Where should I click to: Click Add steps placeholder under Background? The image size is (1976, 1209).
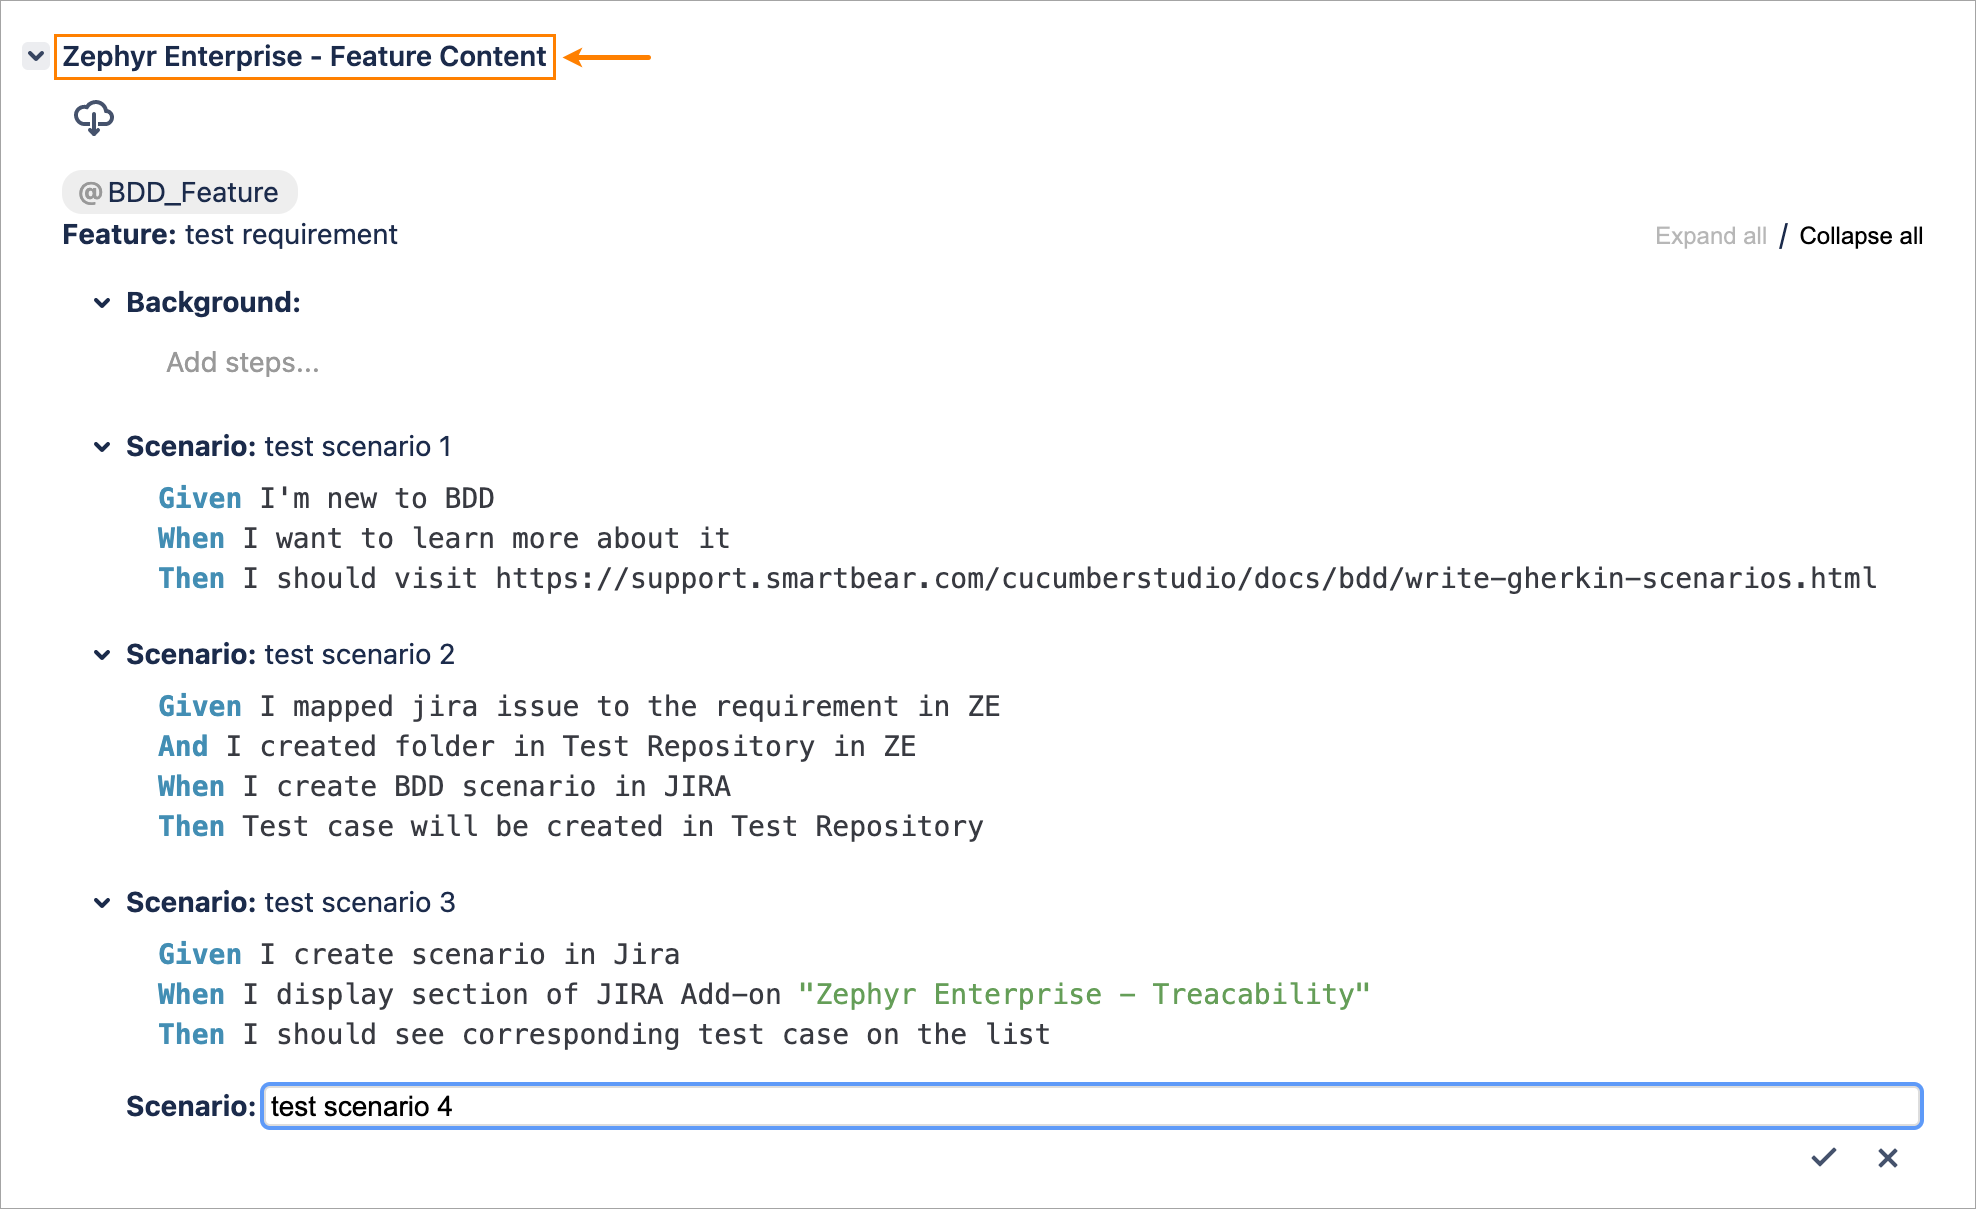[242, 362]
